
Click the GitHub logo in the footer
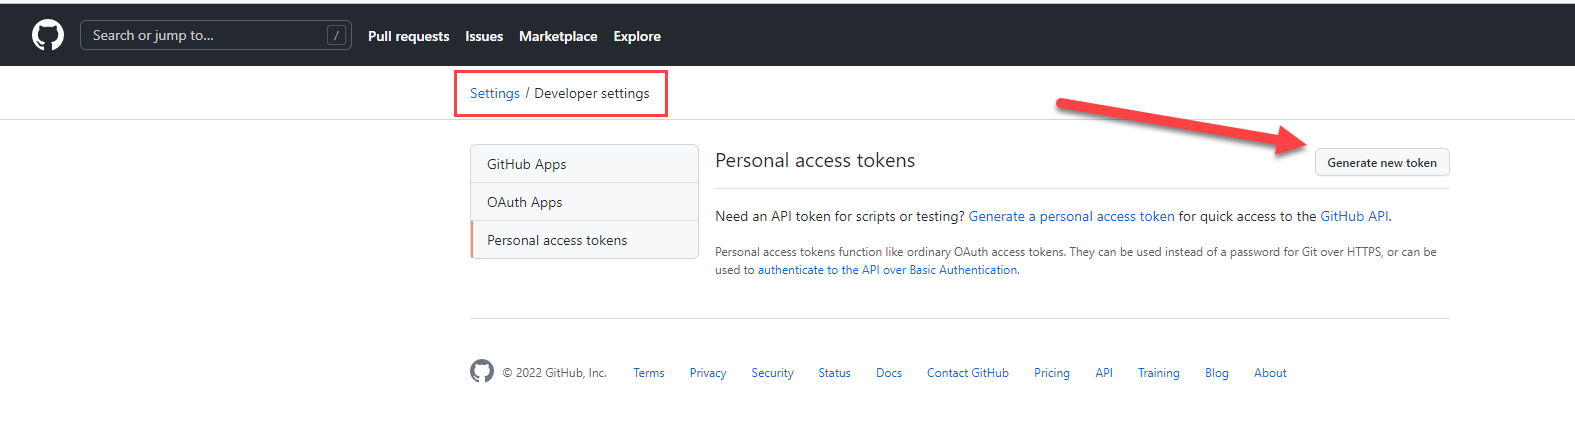[x=482, y=372]
